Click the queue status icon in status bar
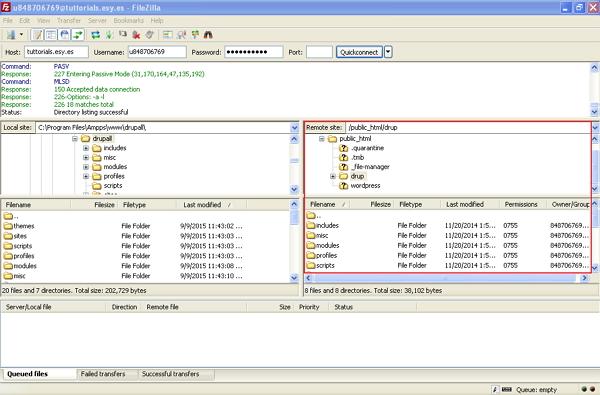The image size is (600, 395). coord(507,389)
